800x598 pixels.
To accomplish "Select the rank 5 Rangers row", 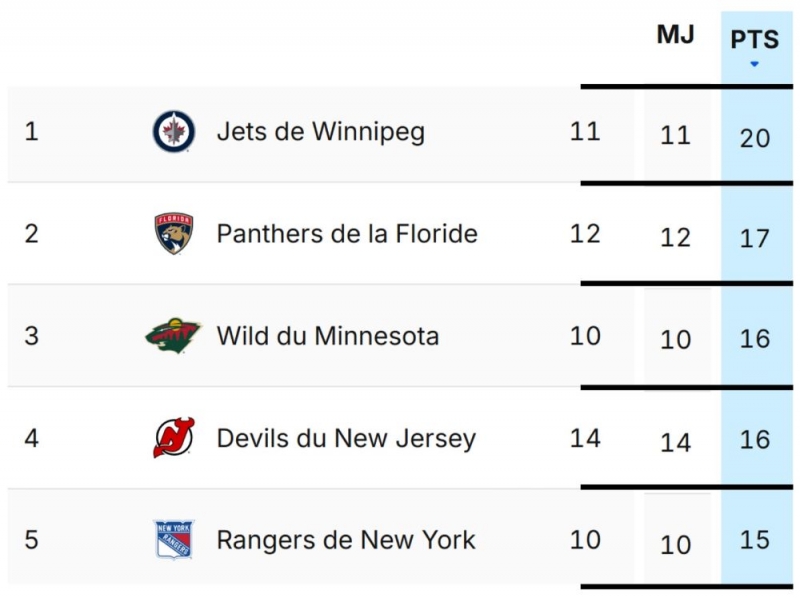I will pos(400,539).
